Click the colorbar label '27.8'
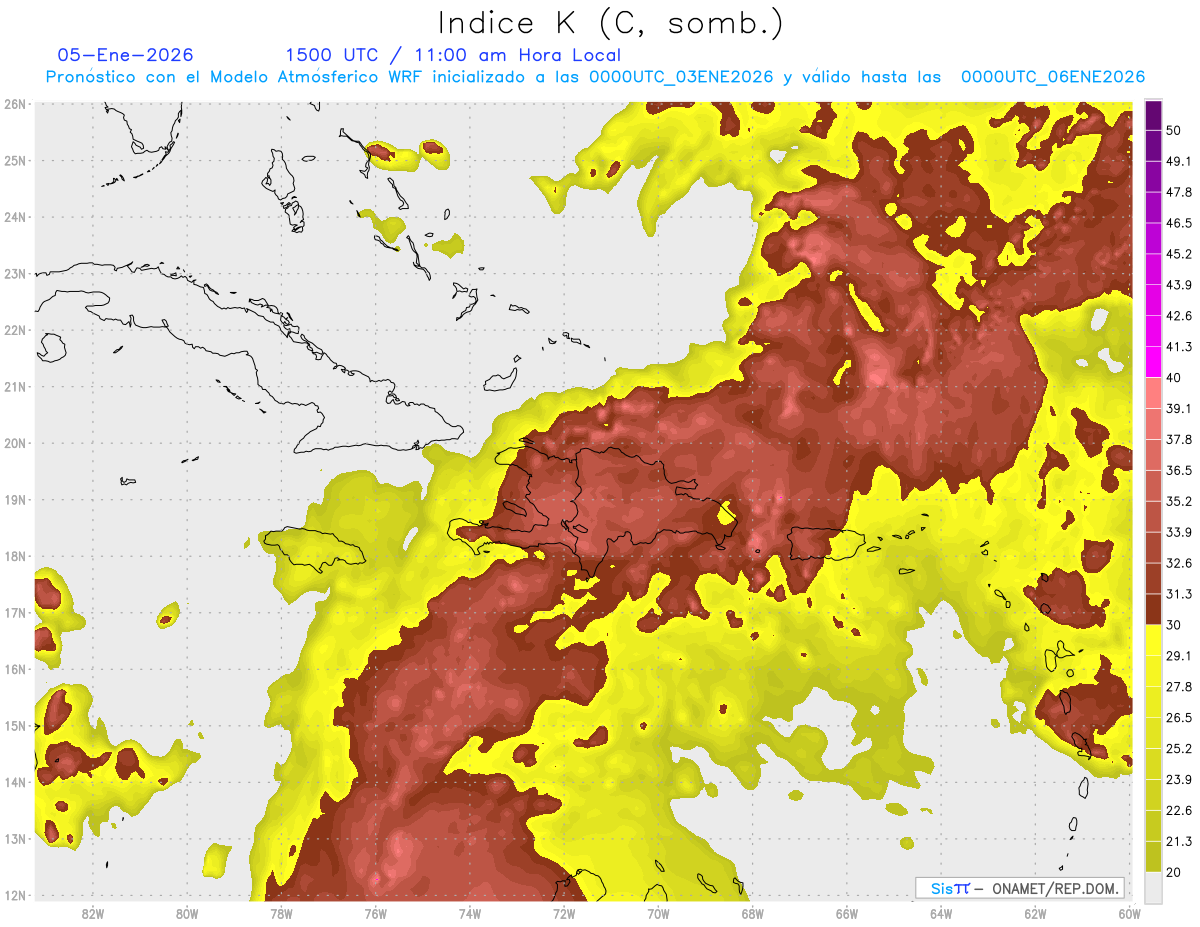Image resolution: width=1200 pixels, height=927 pixels. [1180, 687]
